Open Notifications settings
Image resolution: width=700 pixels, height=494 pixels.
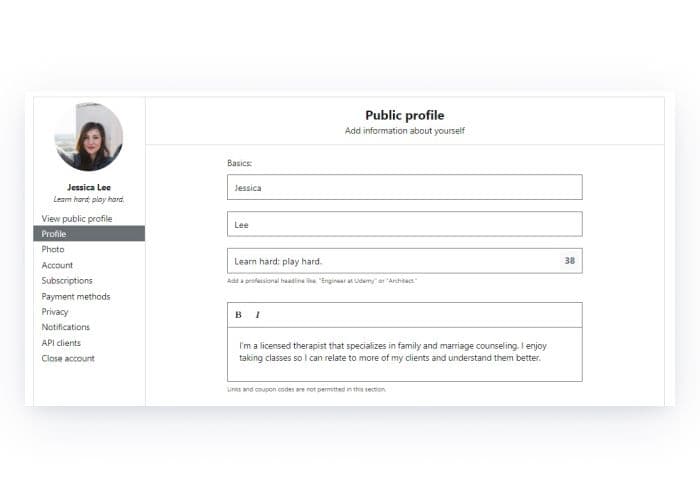point(65,327)
